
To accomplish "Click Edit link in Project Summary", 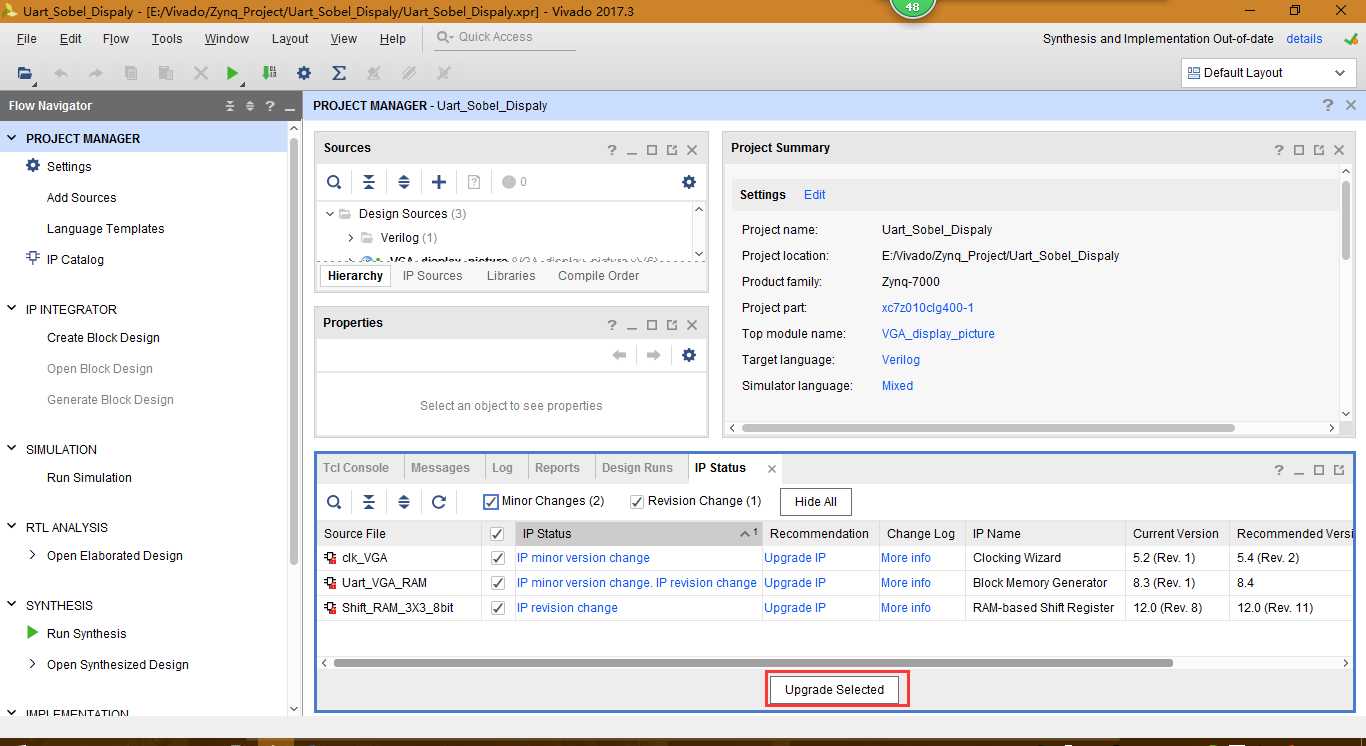I will pos(815,195).
